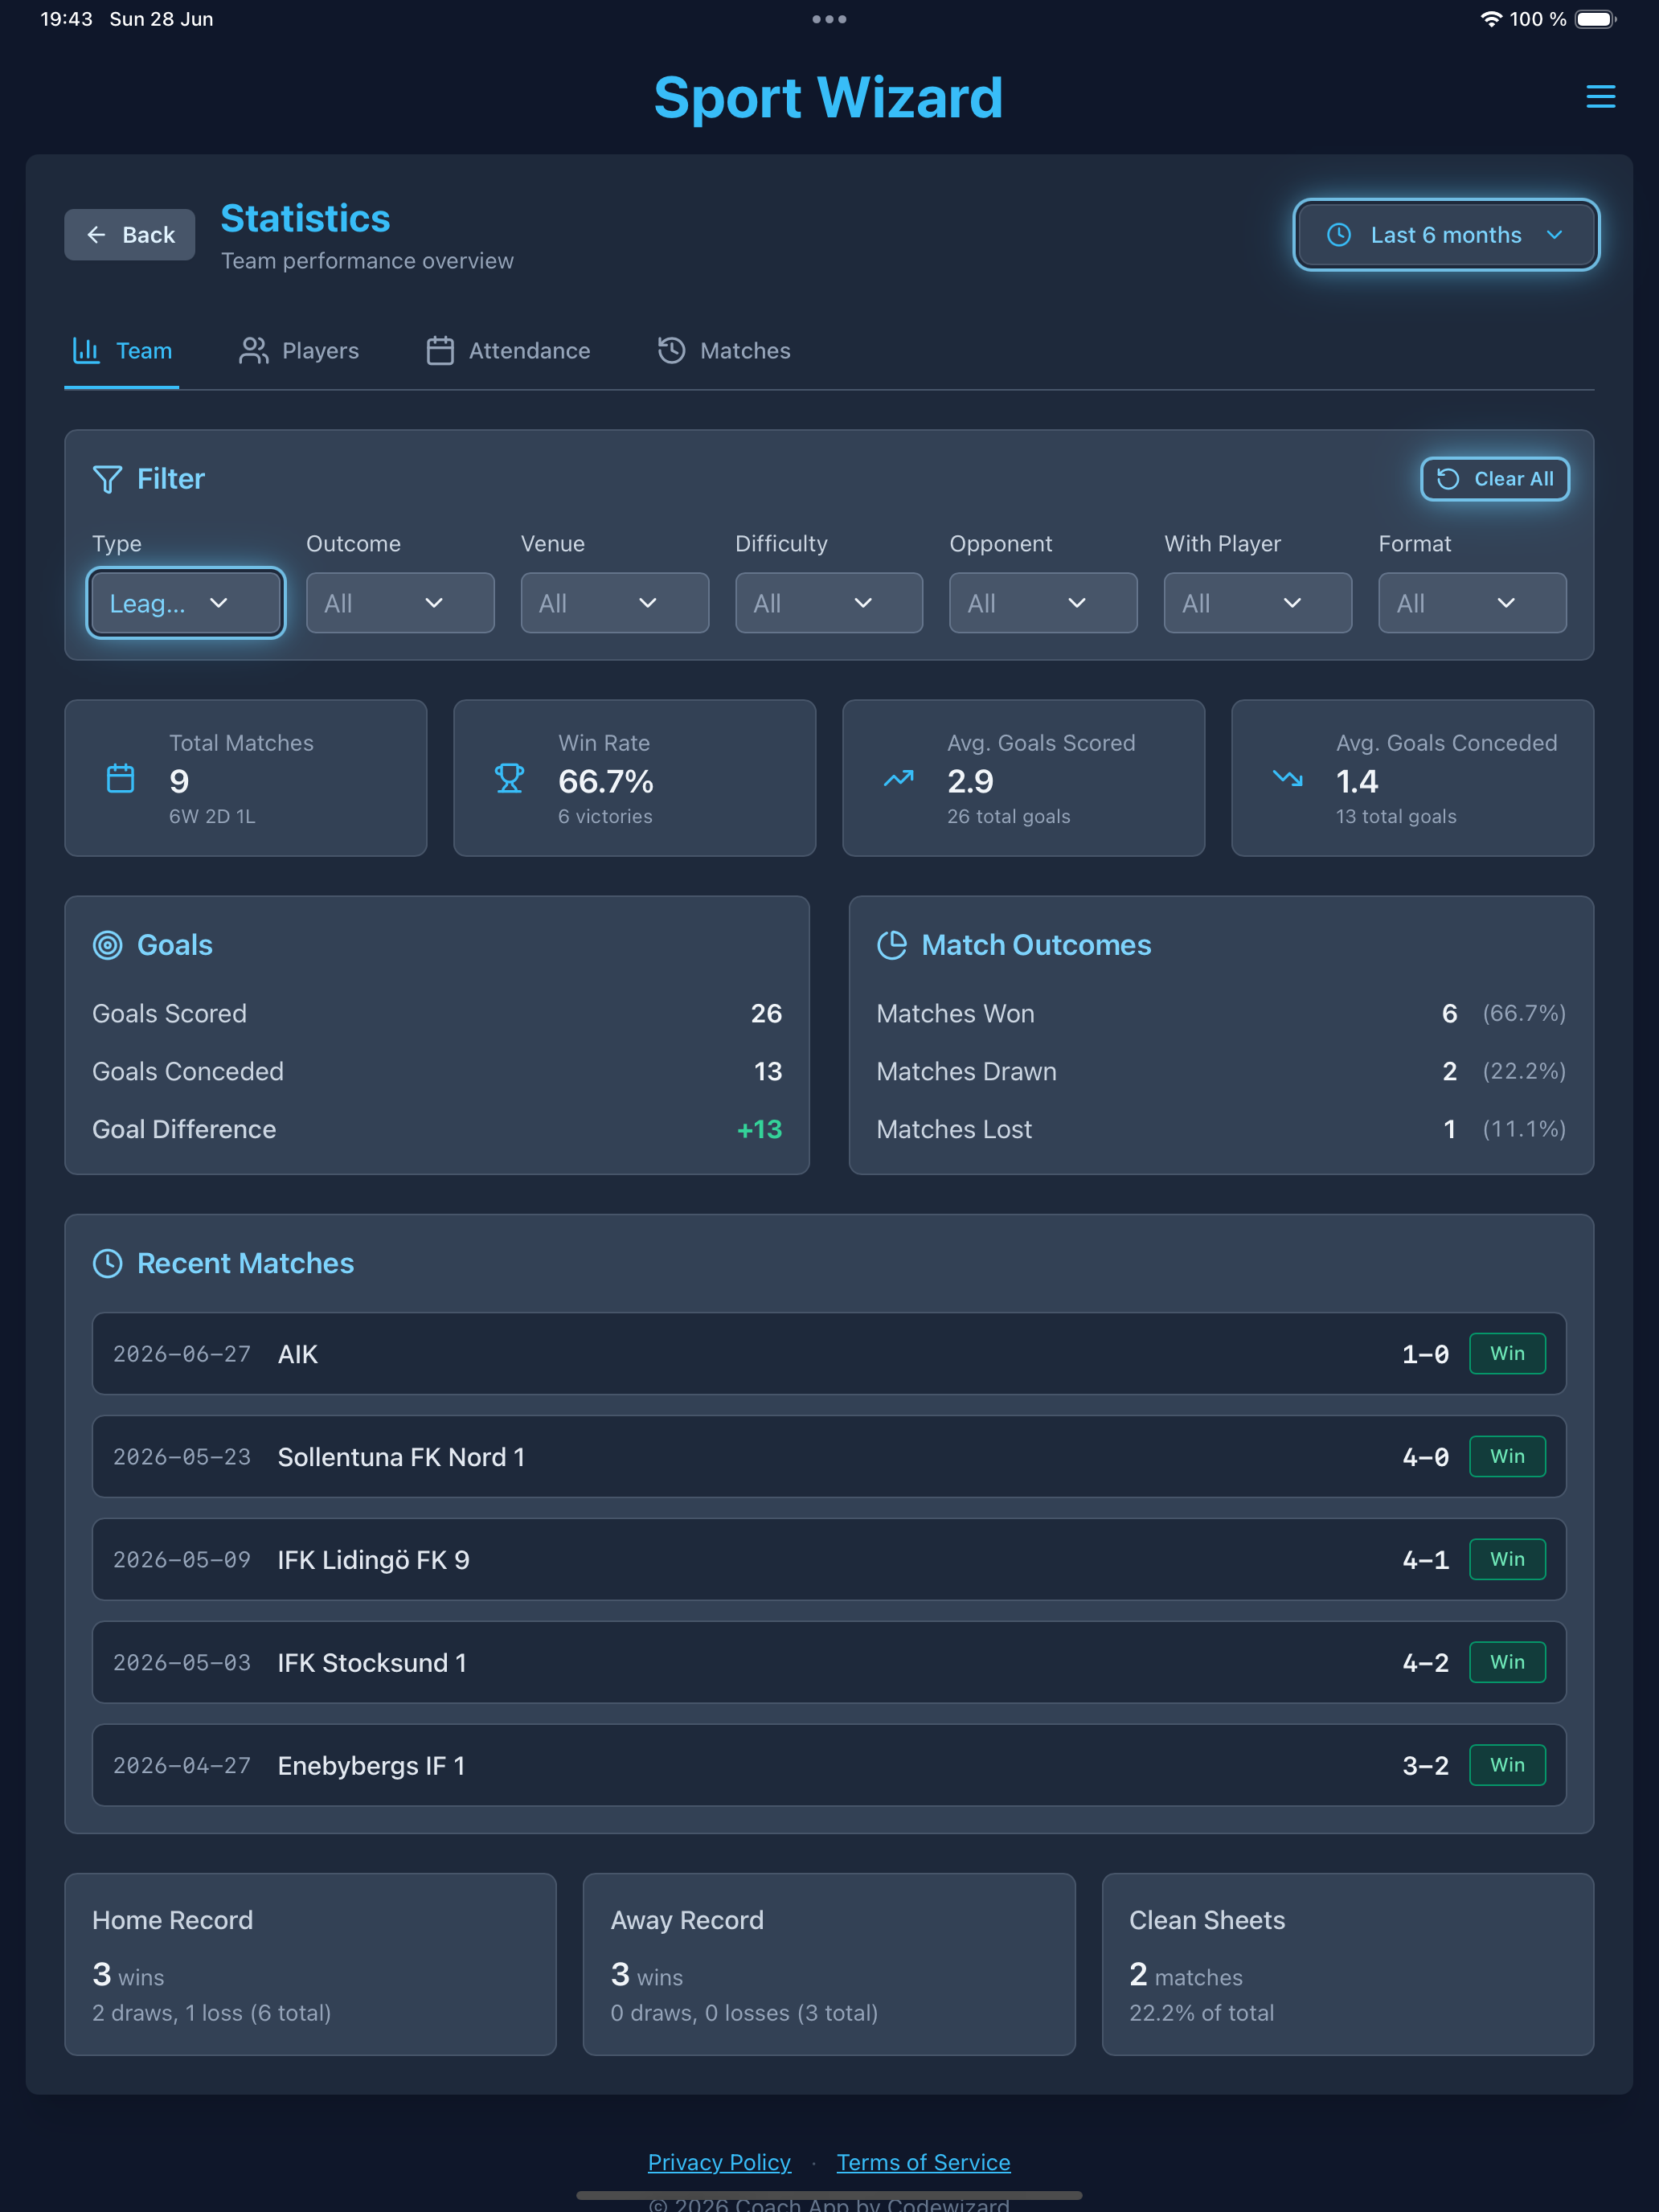Expand the Last 6 months period dropdown

(1446, 235)
